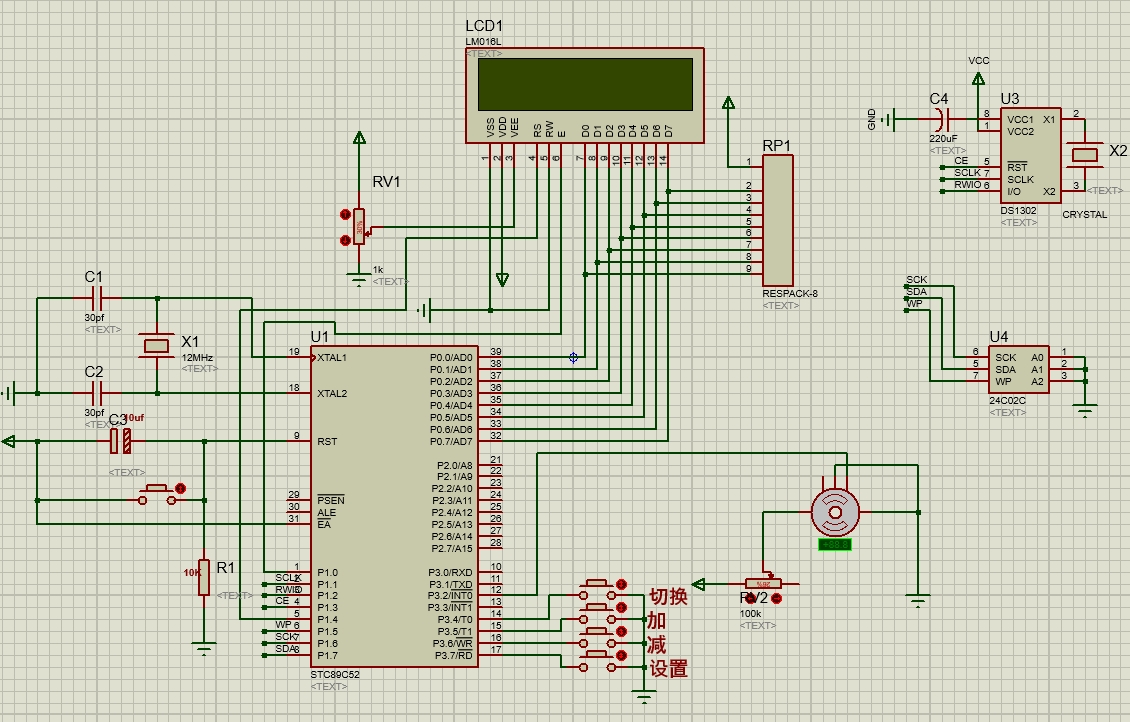Click the 24C02C part label
Screen dimensions: 1130x722
point(1007,401)
